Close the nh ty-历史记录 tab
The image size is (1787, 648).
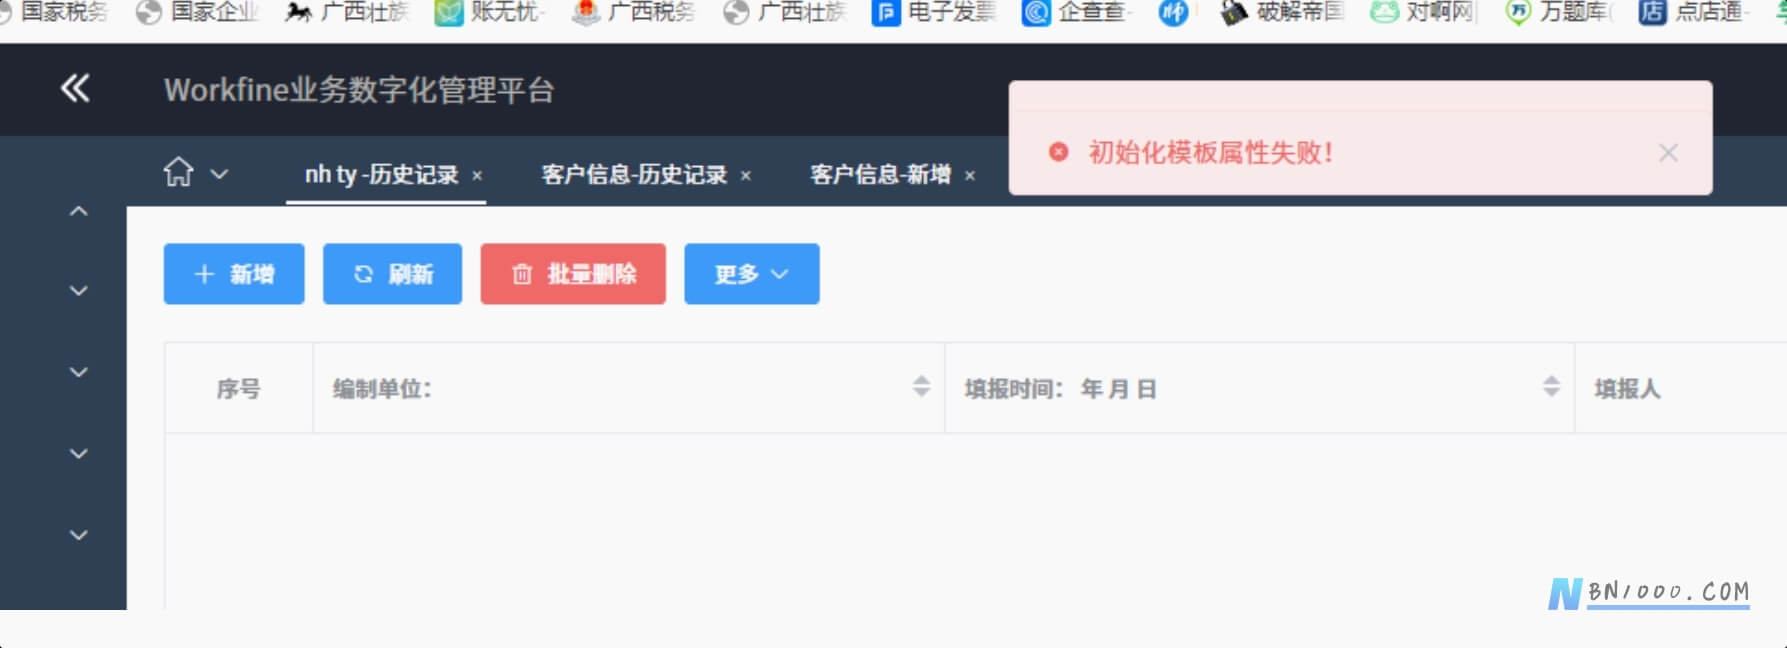[x=477, y=176]
